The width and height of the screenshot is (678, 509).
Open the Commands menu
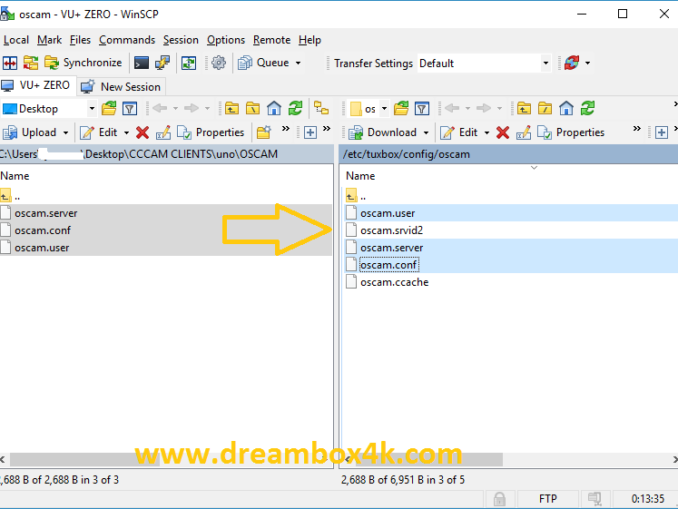[127, 40]
